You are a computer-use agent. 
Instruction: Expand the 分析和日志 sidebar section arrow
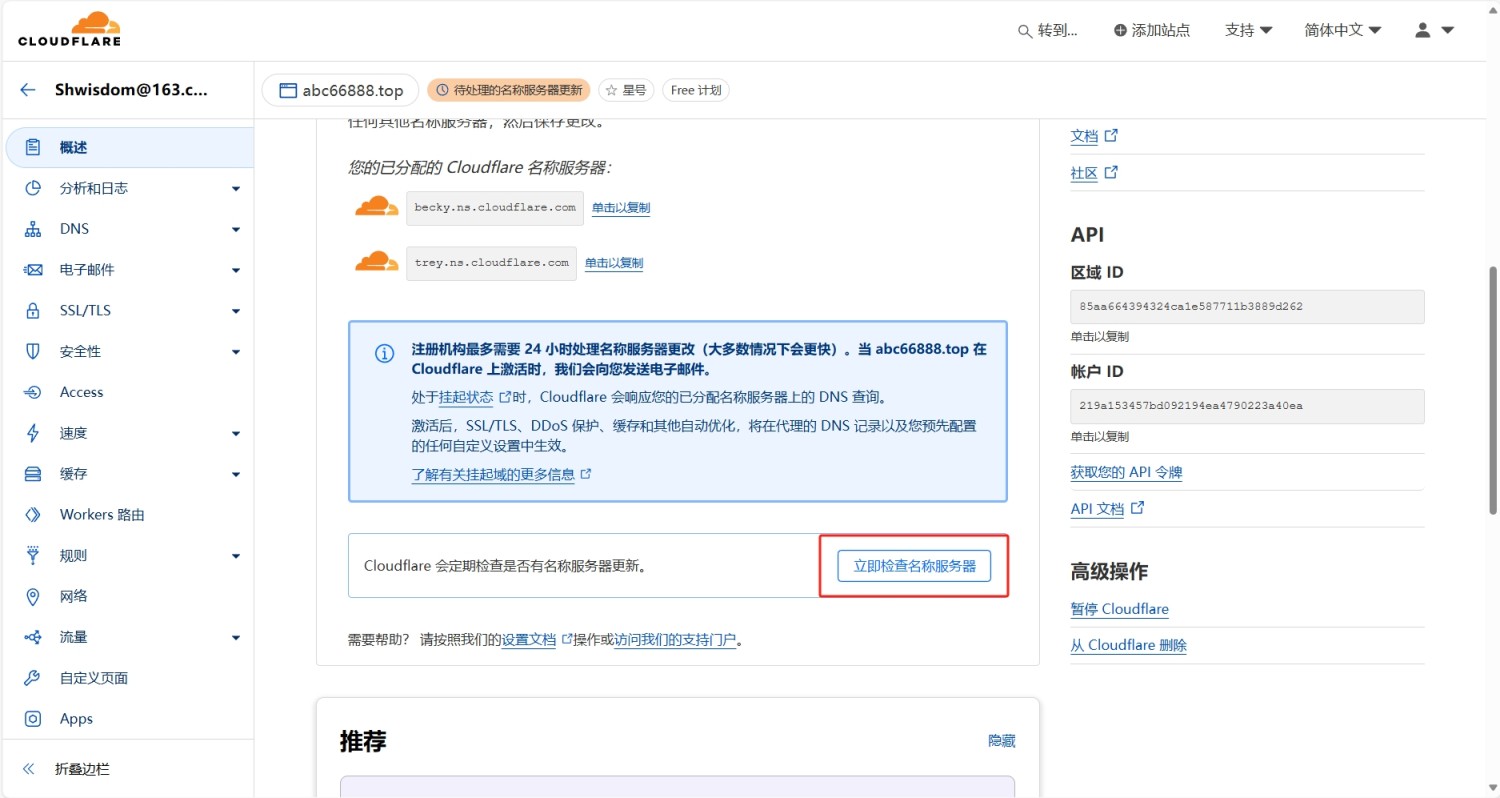236,189
